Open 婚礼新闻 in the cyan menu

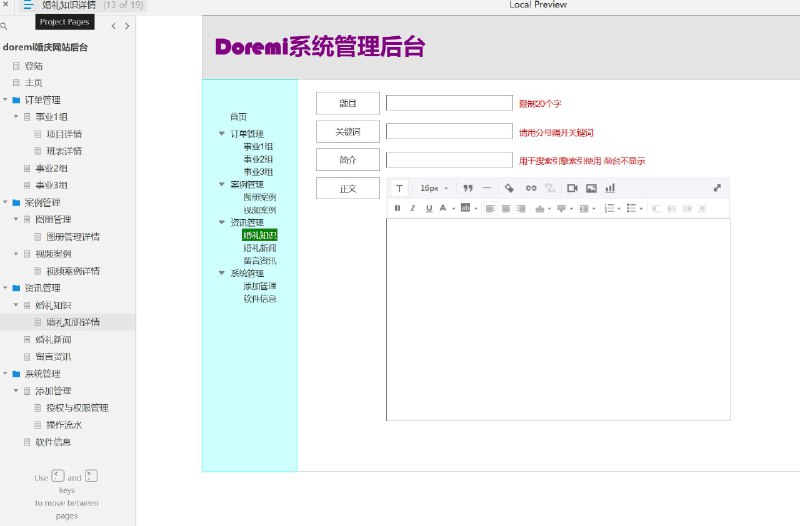point(260,248)
